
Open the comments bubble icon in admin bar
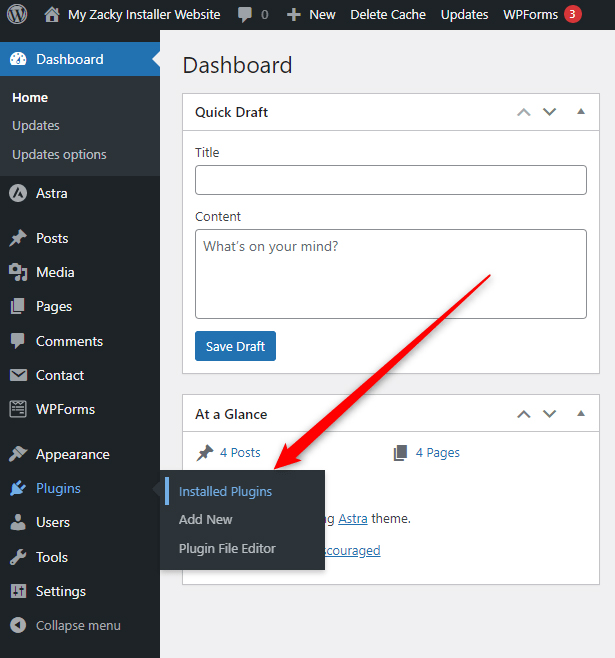point(245,15)
